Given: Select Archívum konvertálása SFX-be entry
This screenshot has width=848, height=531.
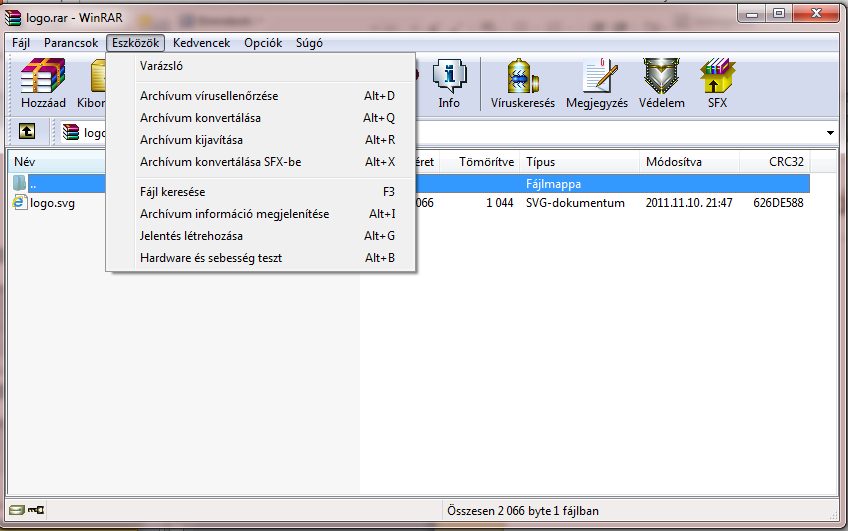Looking at the screenshot, I should coord(262,162).
